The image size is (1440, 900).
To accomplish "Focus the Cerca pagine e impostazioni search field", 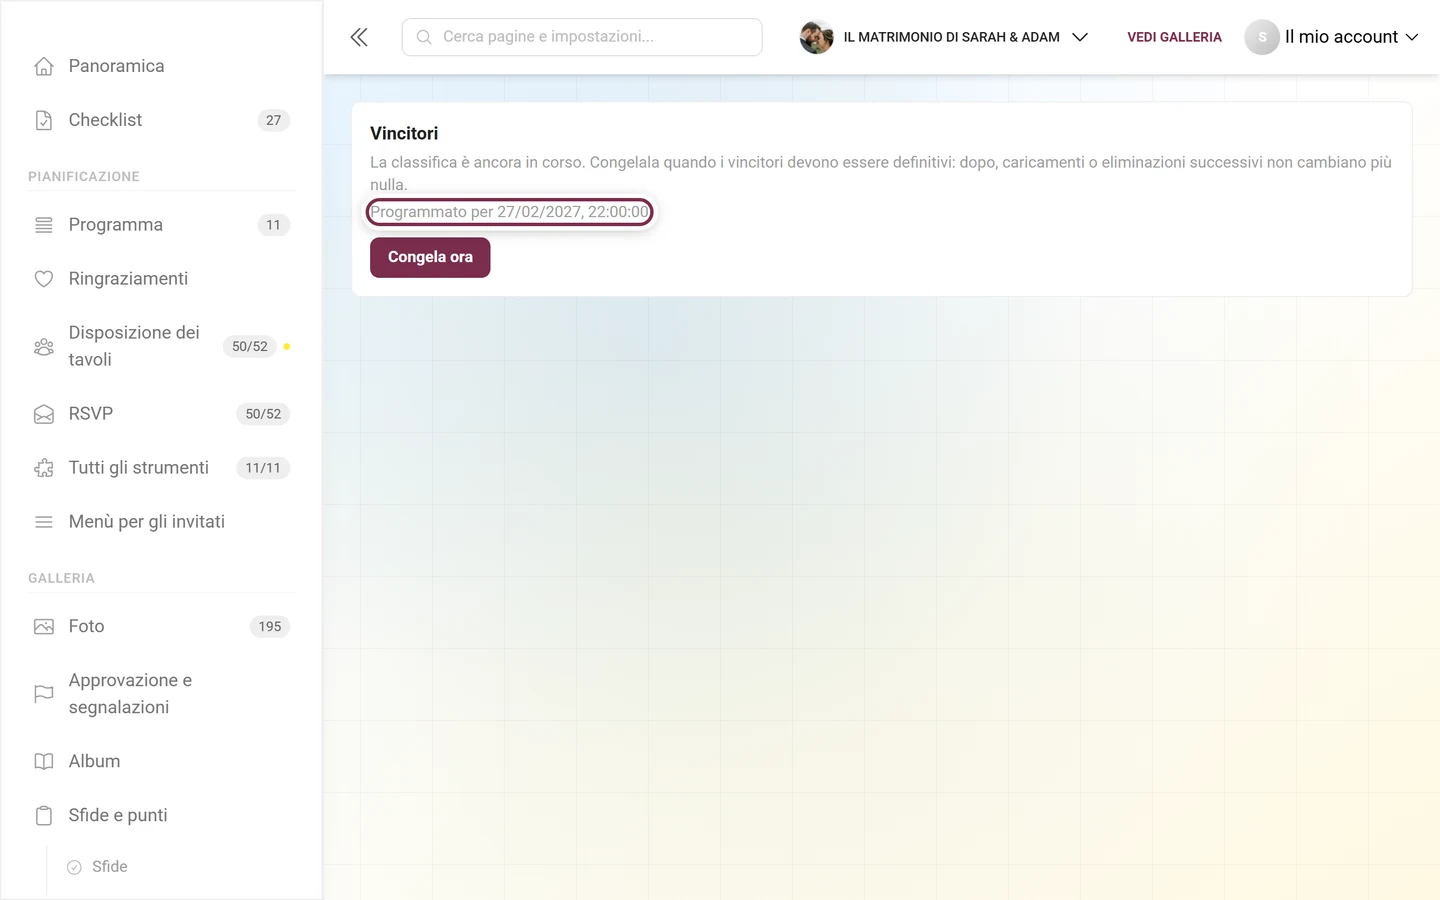I will tap(582, 37).
